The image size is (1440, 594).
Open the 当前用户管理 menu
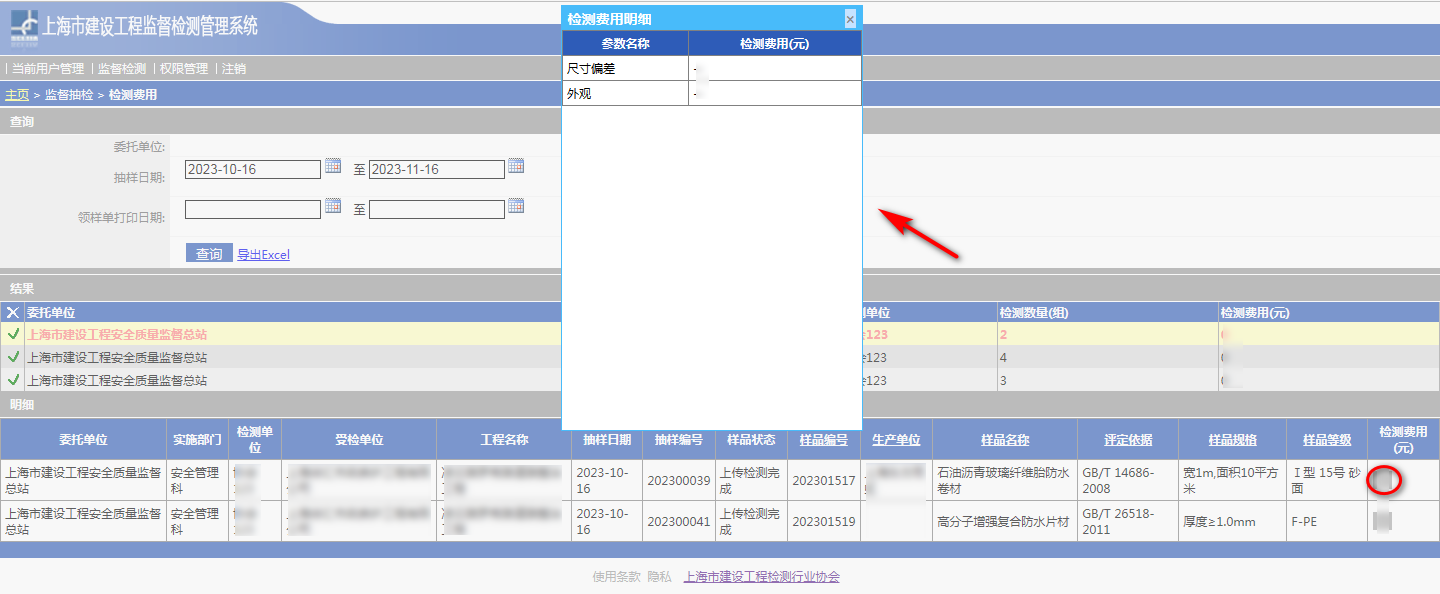coord(48,69)
